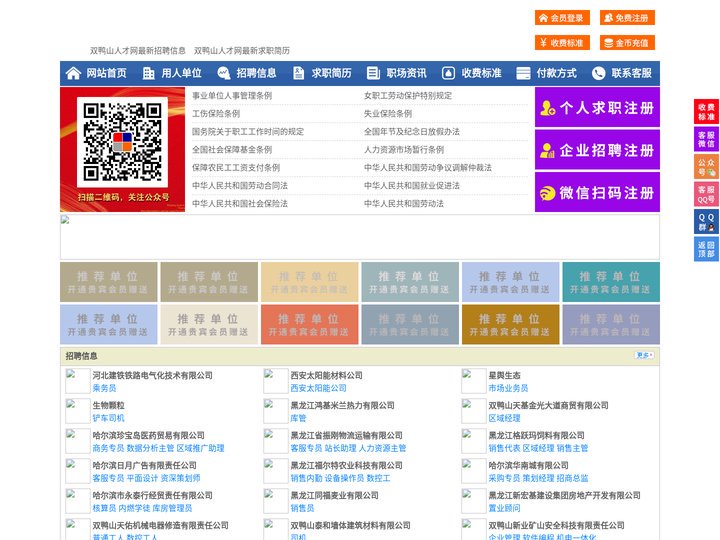Open 铲车司机 job link
Screen dimensions: 720x540
108,418
